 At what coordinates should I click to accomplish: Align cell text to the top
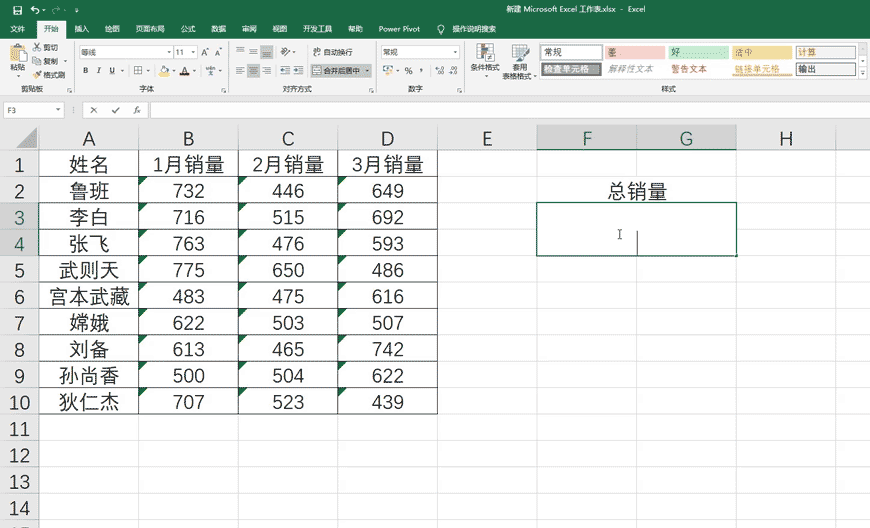(x=240, y=52)
